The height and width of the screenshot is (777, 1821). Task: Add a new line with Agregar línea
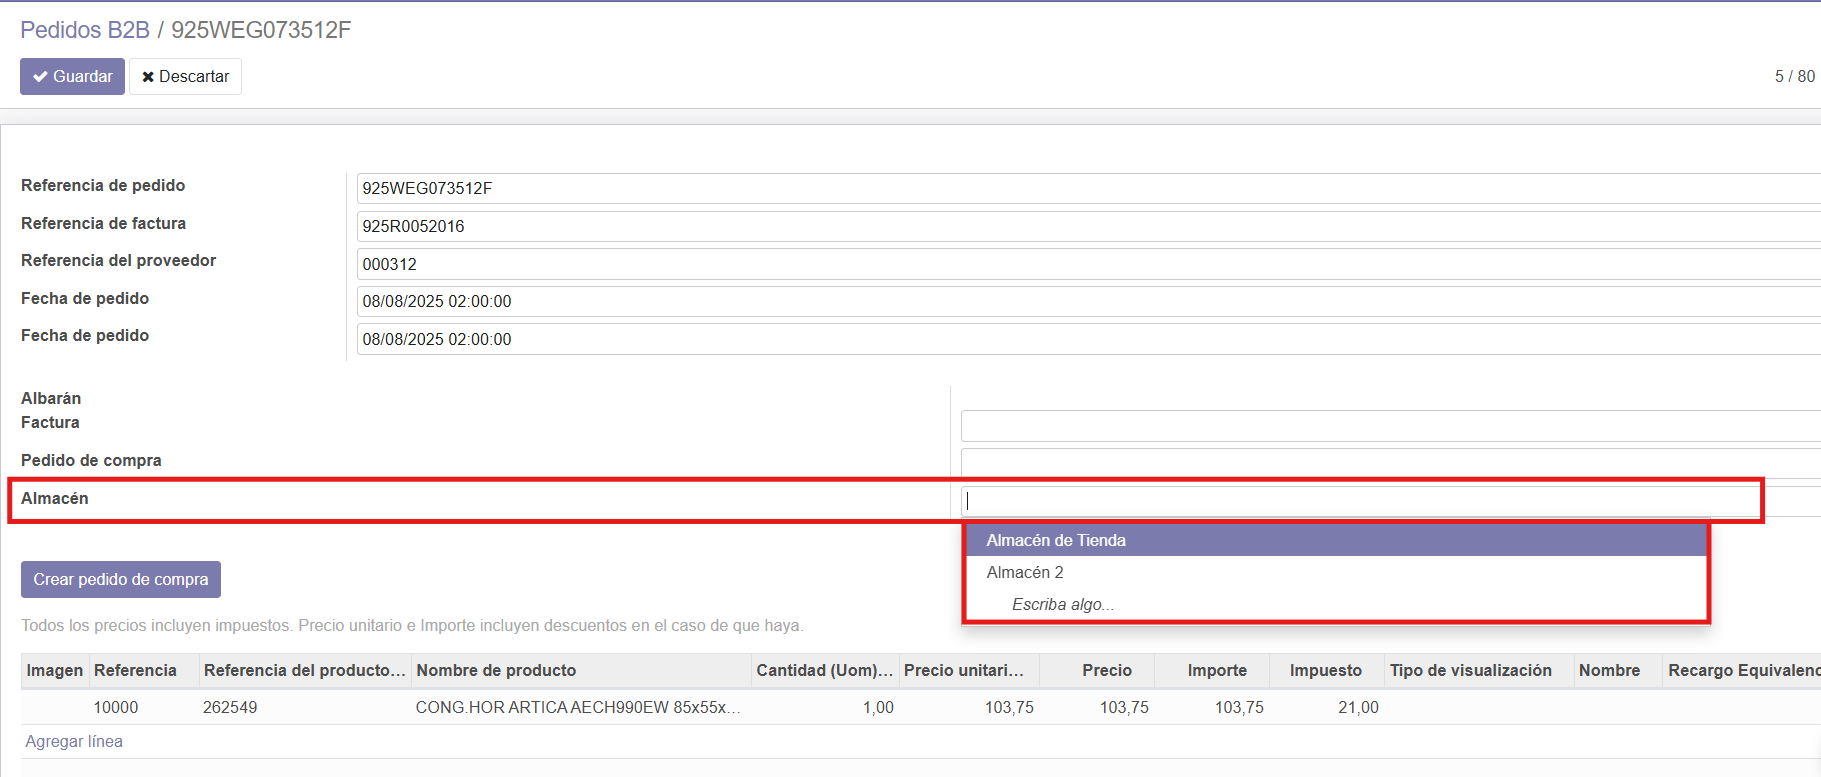coord(74,741)
